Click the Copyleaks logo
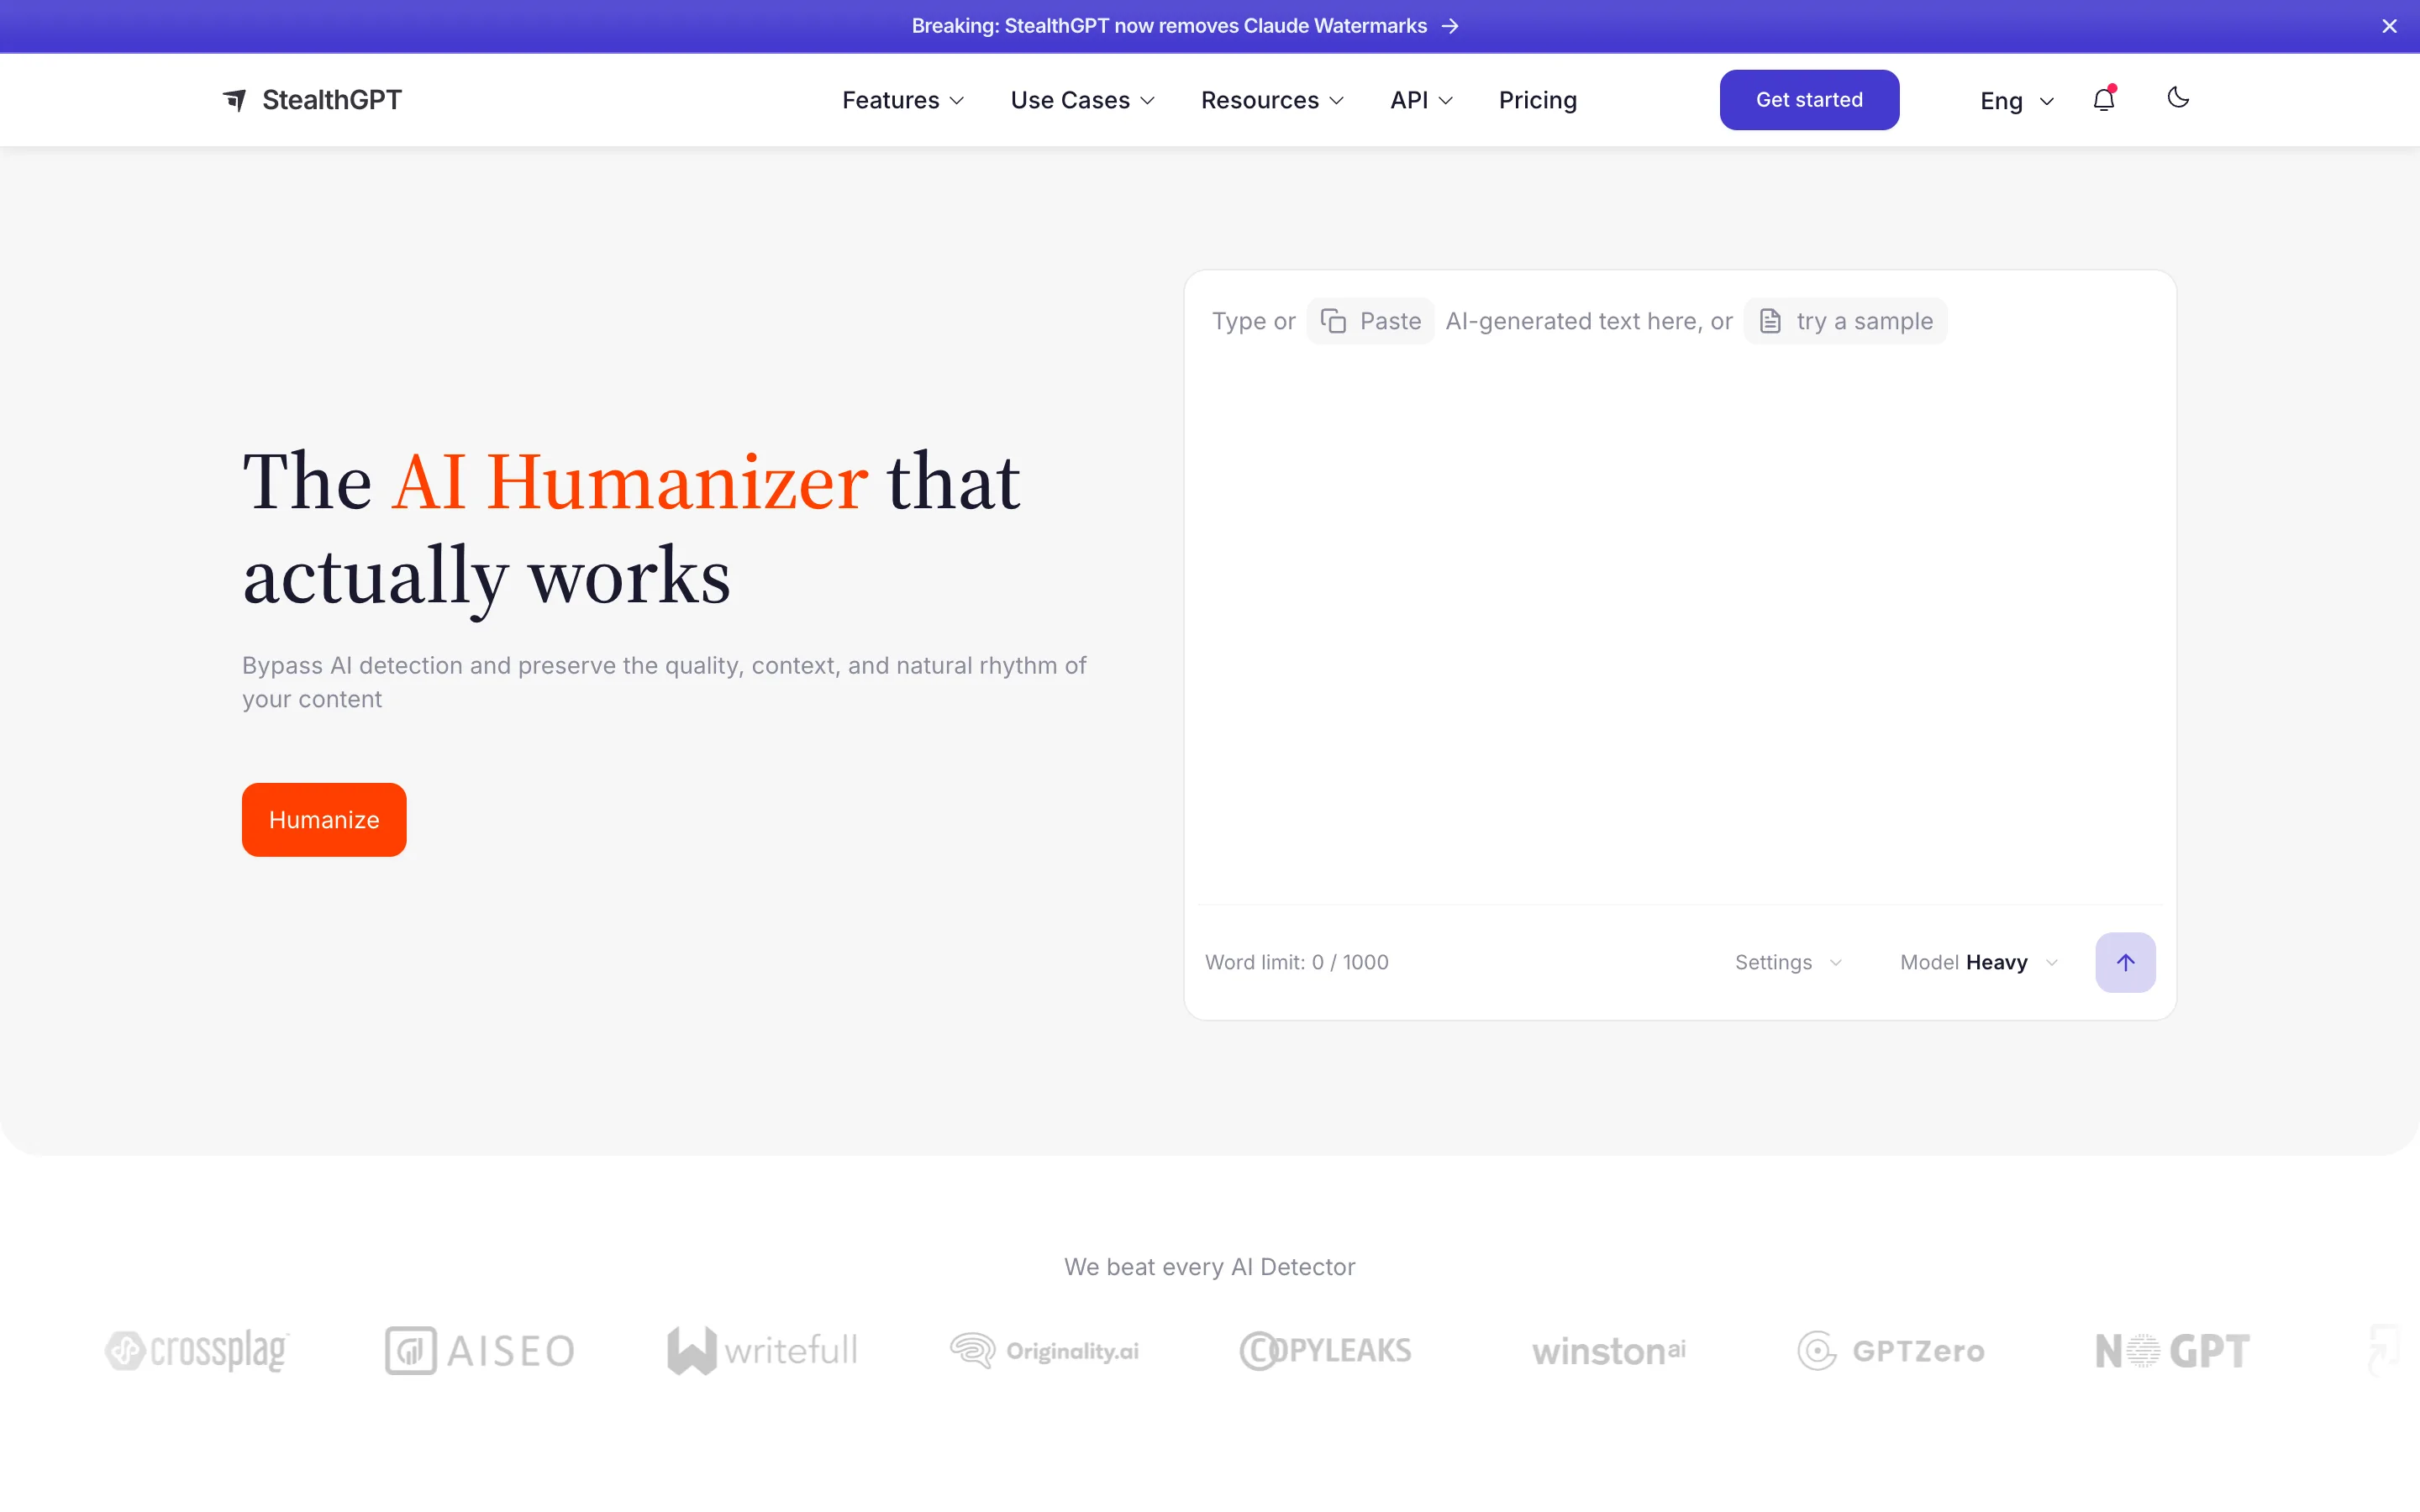 pyautogui.click(x=1326, y=1350)
